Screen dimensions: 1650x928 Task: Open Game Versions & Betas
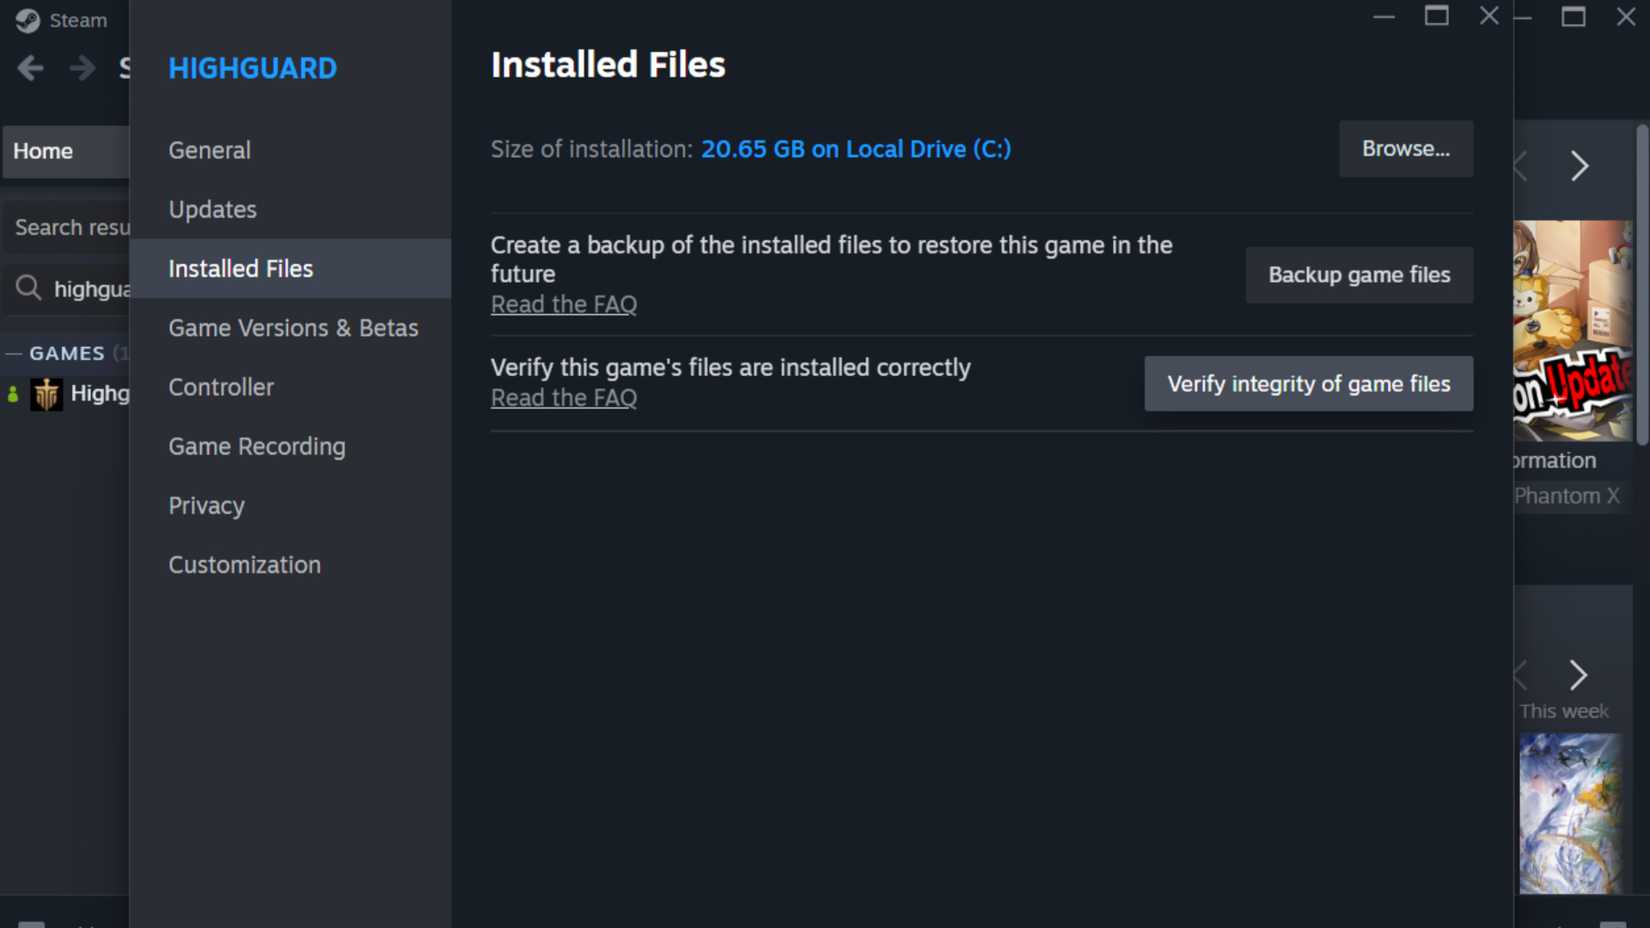pyautogui.click(x=293, y=327)
